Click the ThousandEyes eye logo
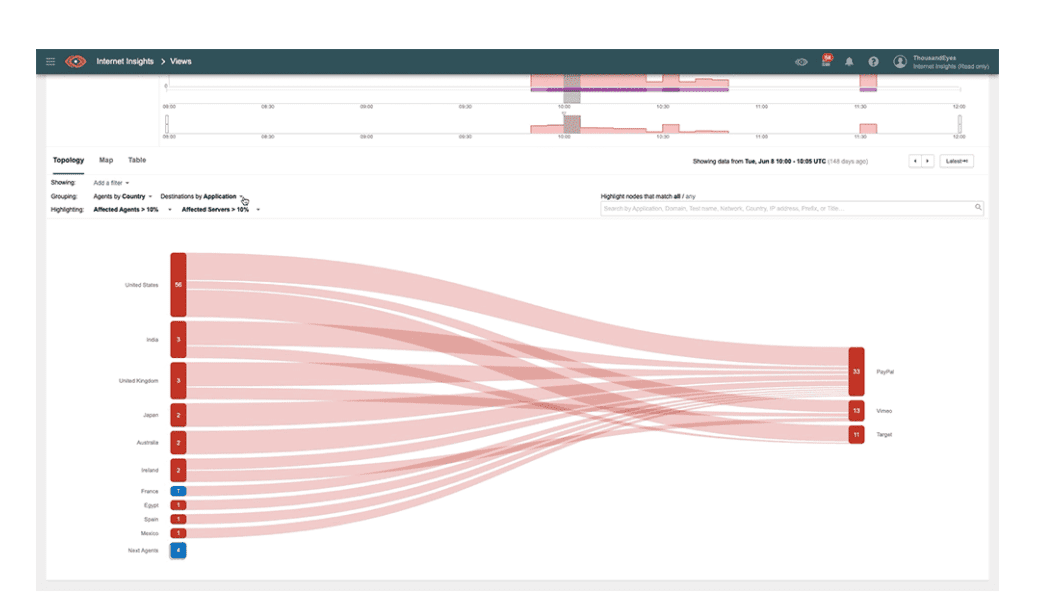The height and width of the screenshot is (610, 1061). pyautogui.click(x=76, y=62)
